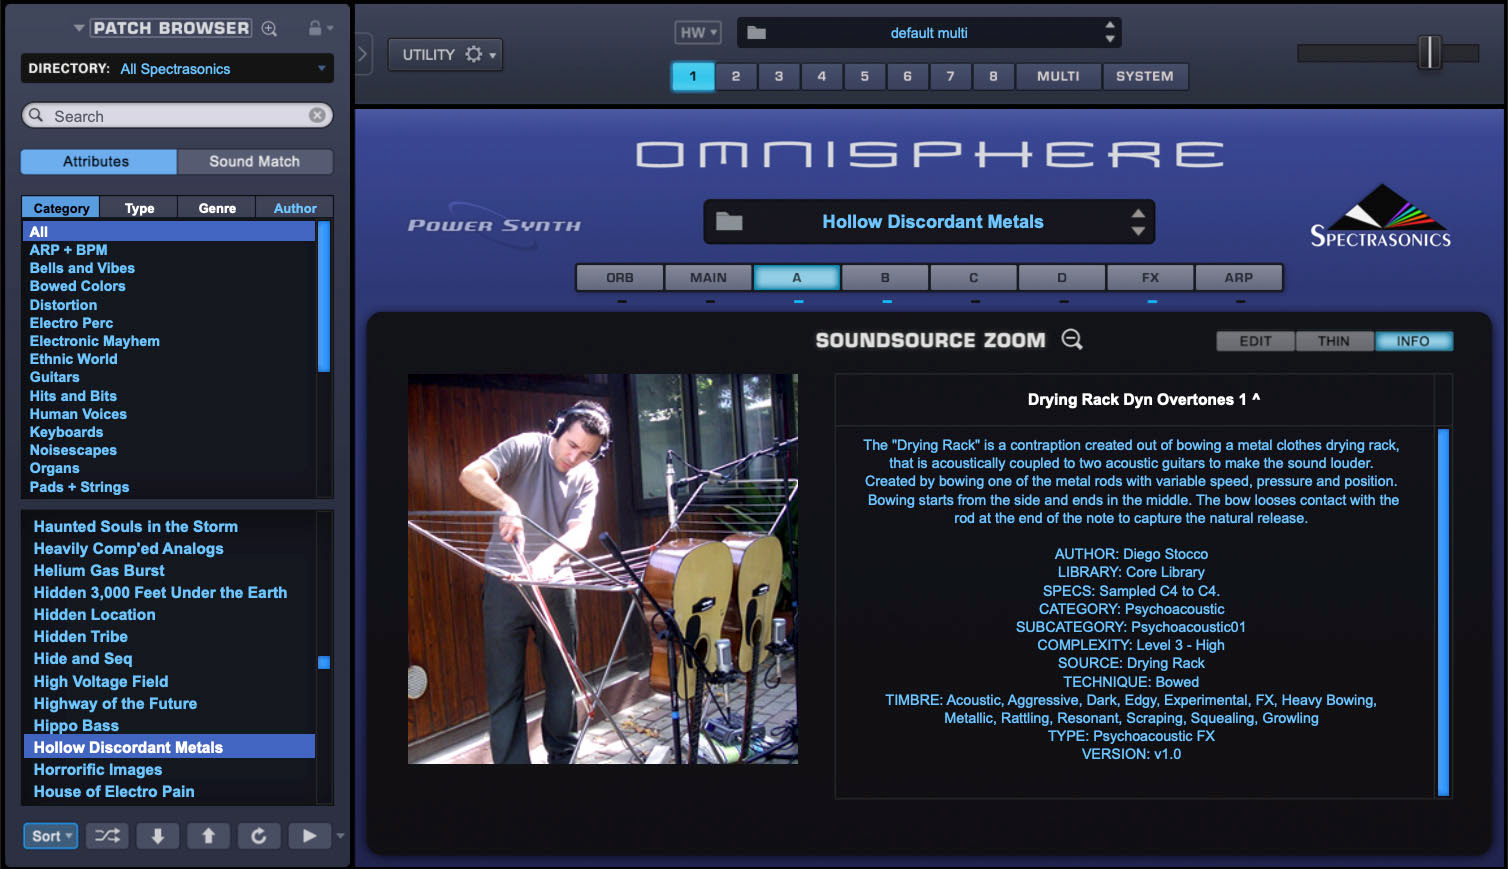This screenshot has height=869, width=1508.
Task: Select part 2 button
Action: click(736, 76)
